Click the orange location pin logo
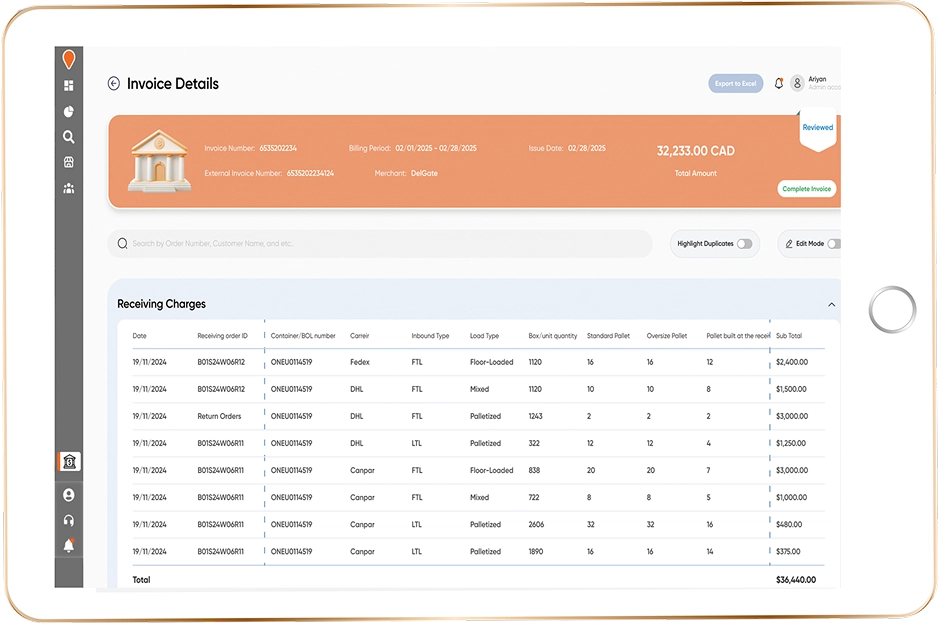The height and width of the screenshot is (624, 939). tap(69, 59)
